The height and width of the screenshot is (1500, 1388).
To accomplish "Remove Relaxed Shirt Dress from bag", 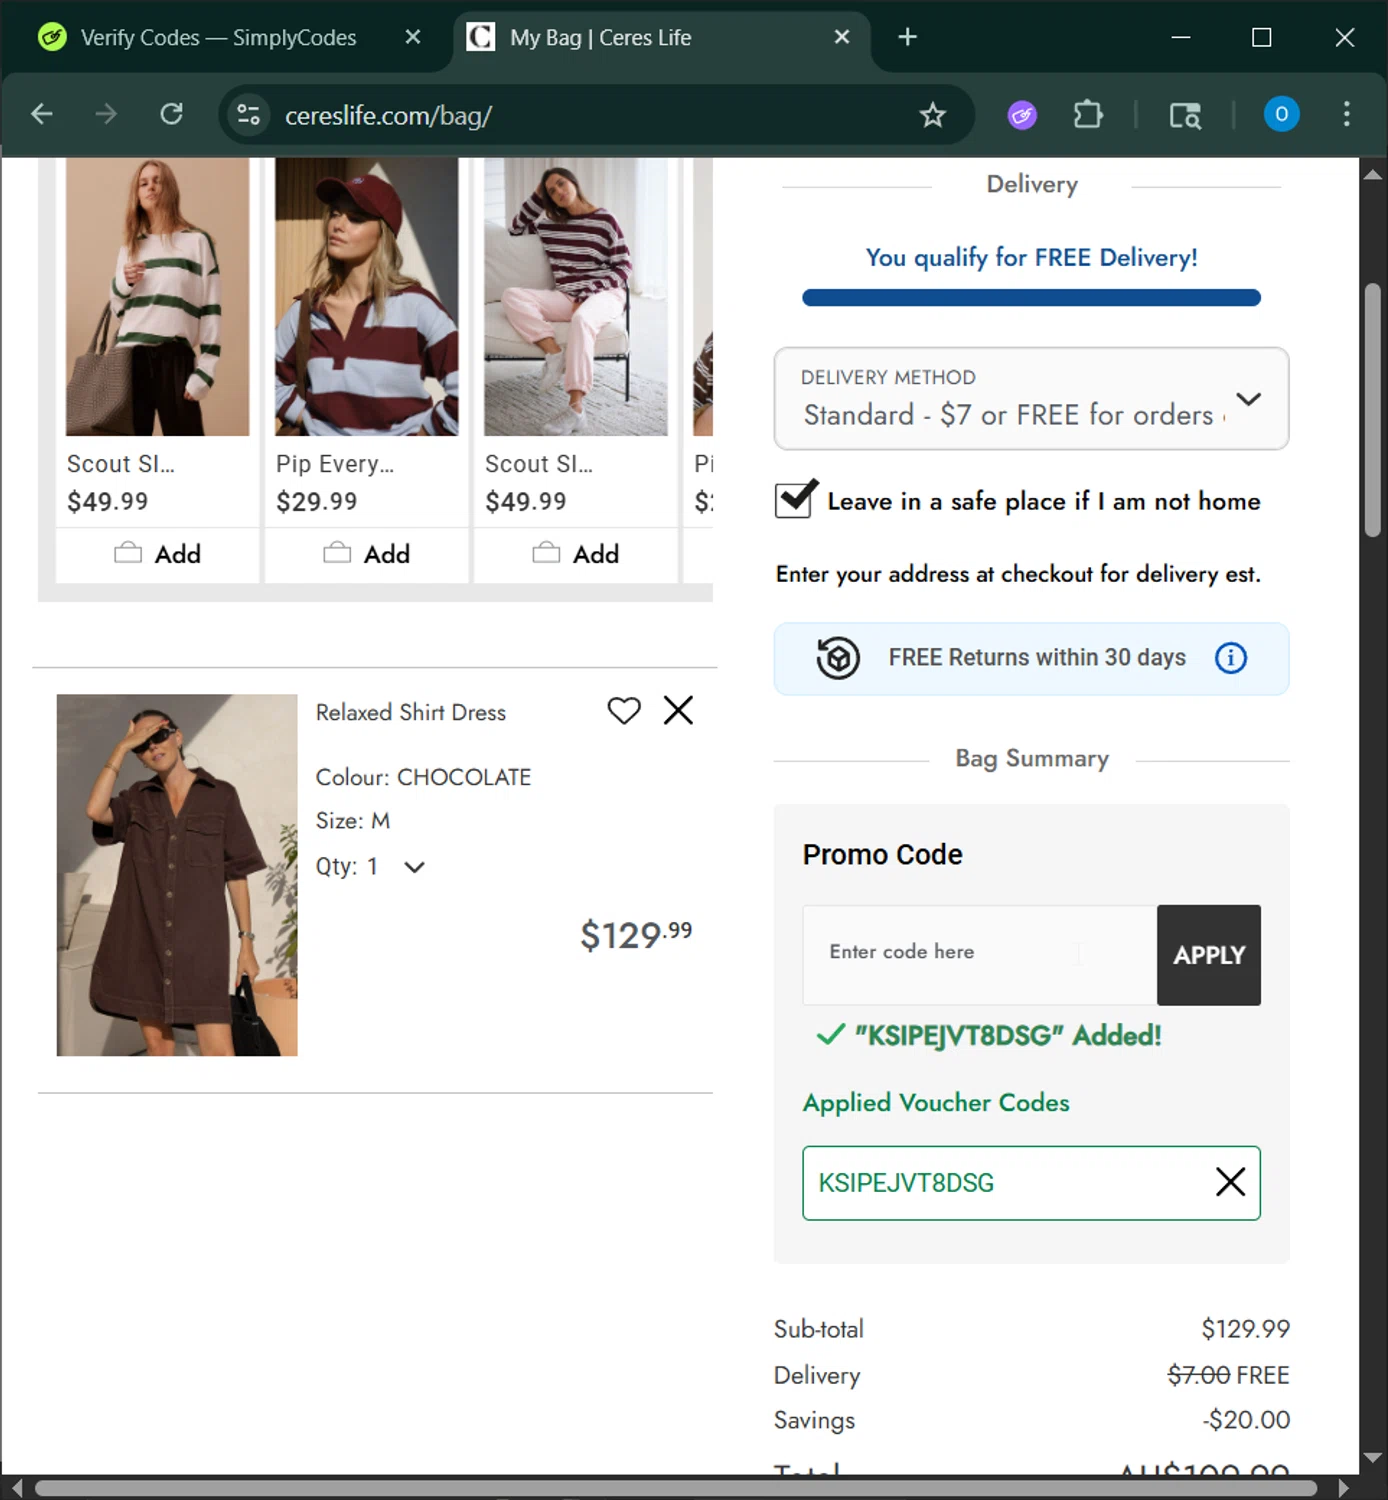I will pos(678,711).
